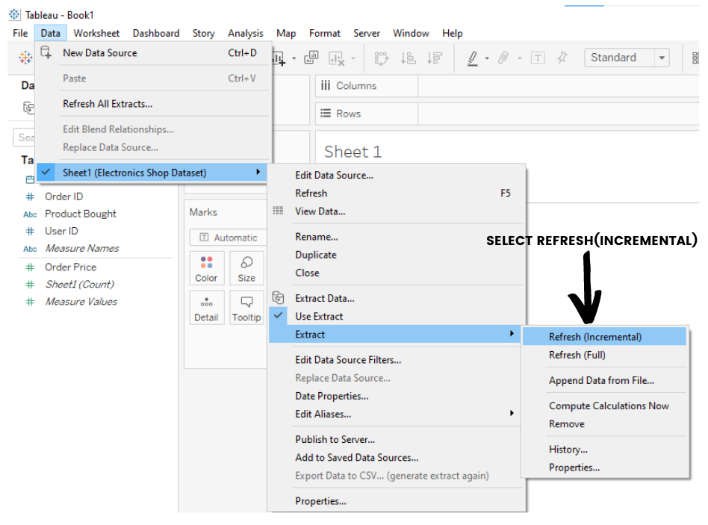
Task: Open the Worksheet menu
Action: 97,33
